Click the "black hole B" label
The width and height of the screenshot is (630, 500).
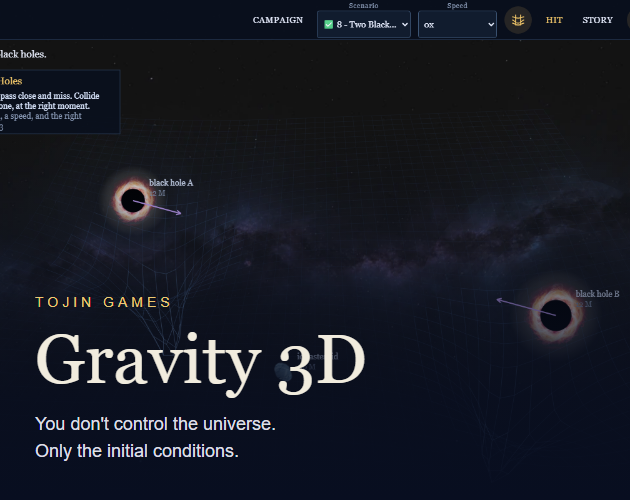coord(597,294)
